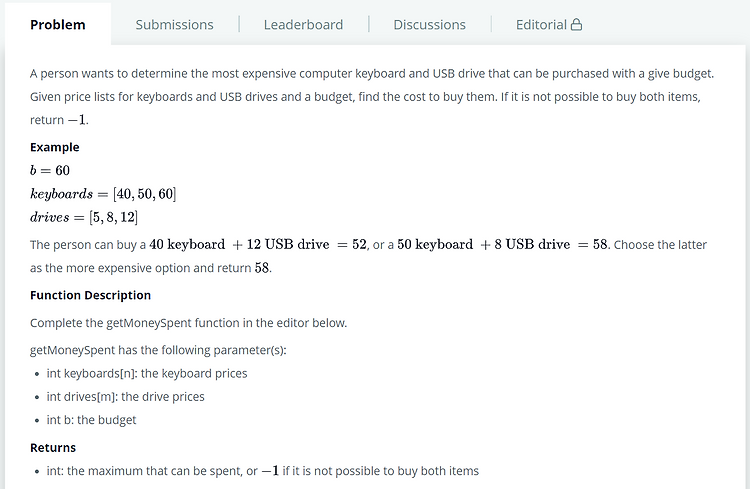
Task: Click the Editorial lock icon
Action: click(576, 24)
